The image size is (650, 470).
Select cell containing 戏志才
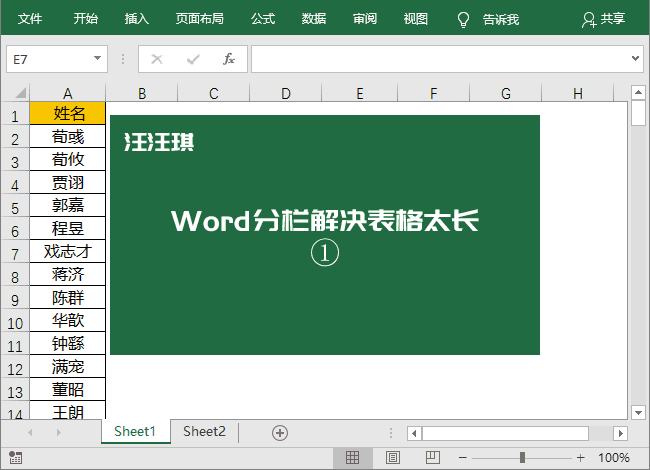tap(68, 251)
